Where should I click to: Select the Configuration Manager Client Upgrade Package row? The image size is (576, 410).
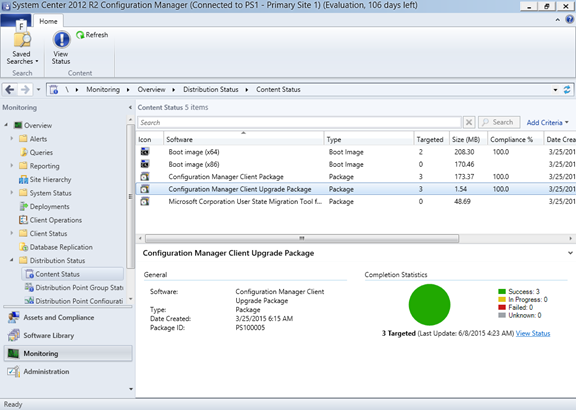tap(356, 189)
